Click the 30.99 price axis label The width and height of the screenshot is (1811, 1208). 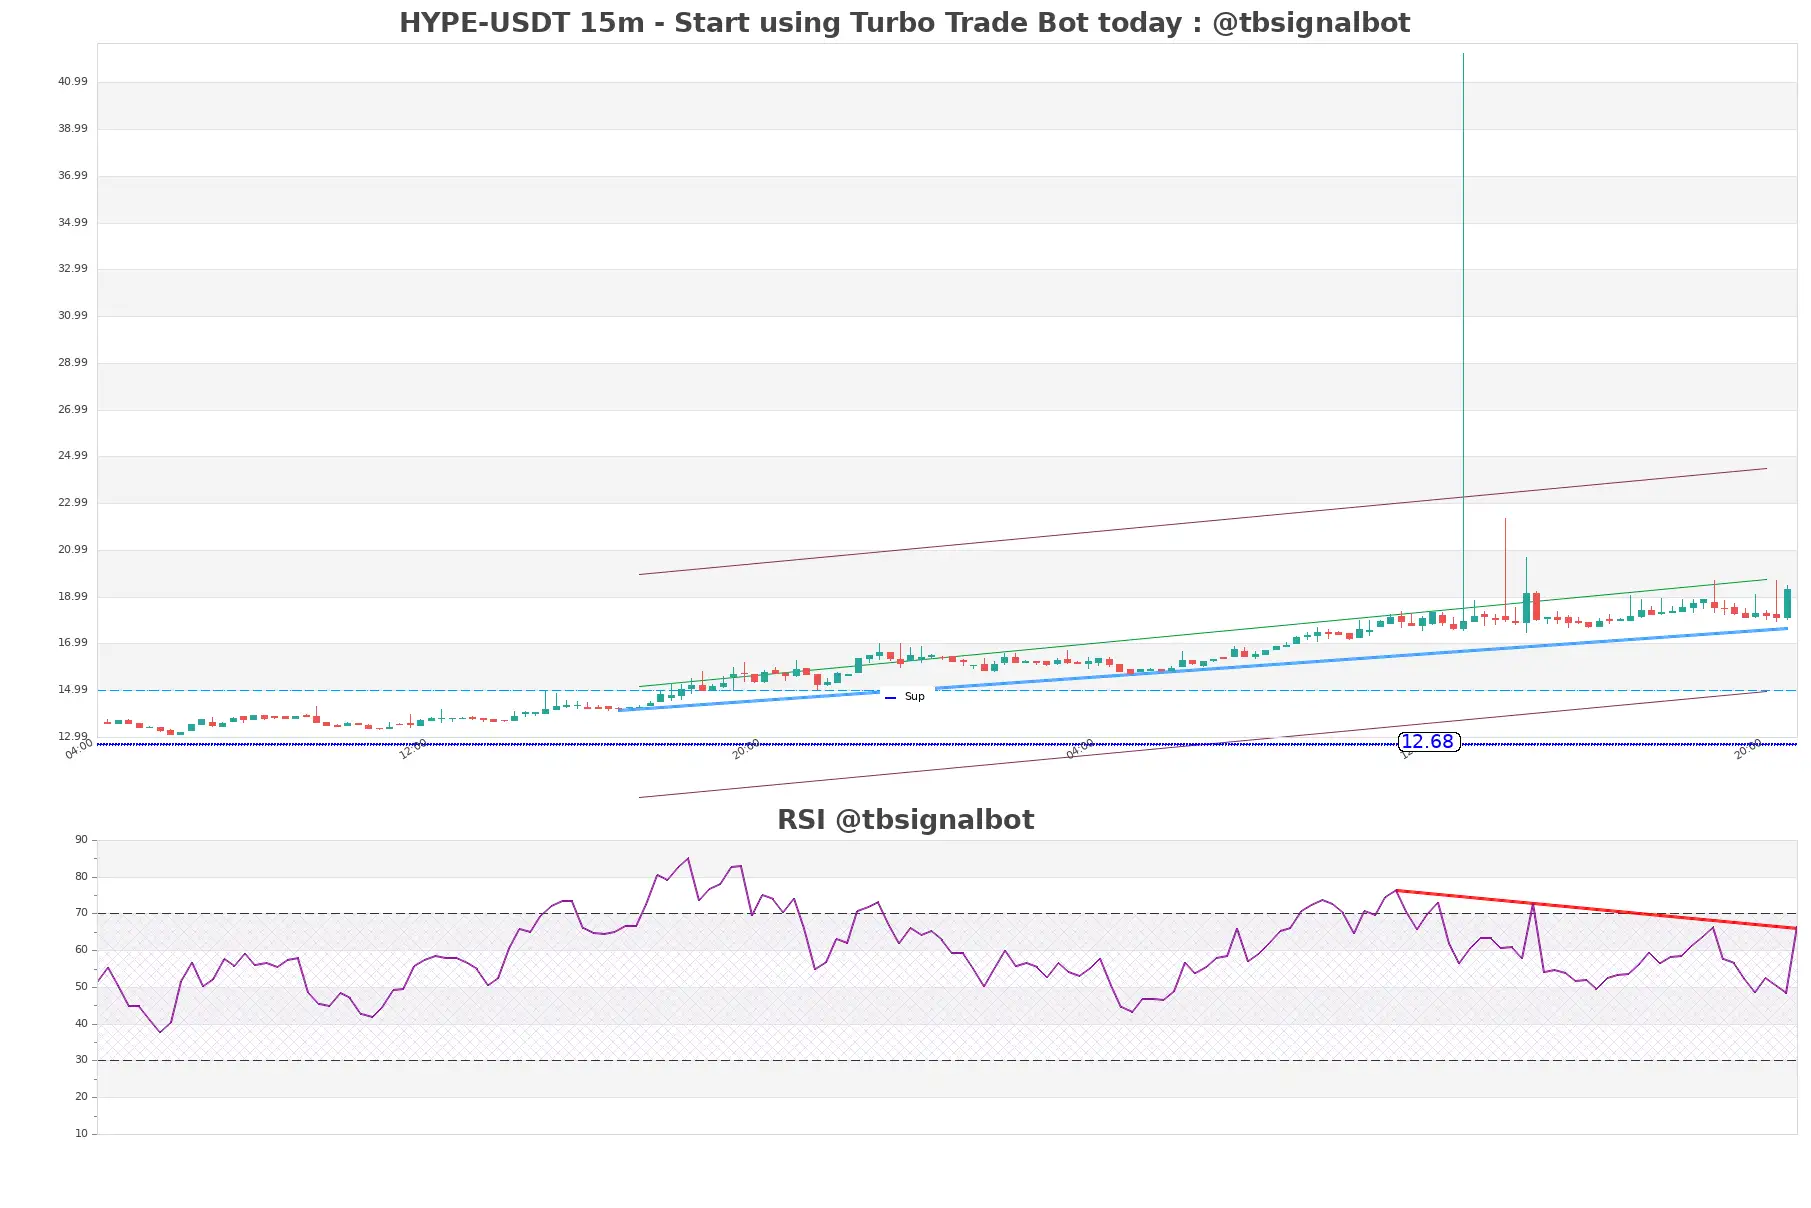tap(73, 316)
